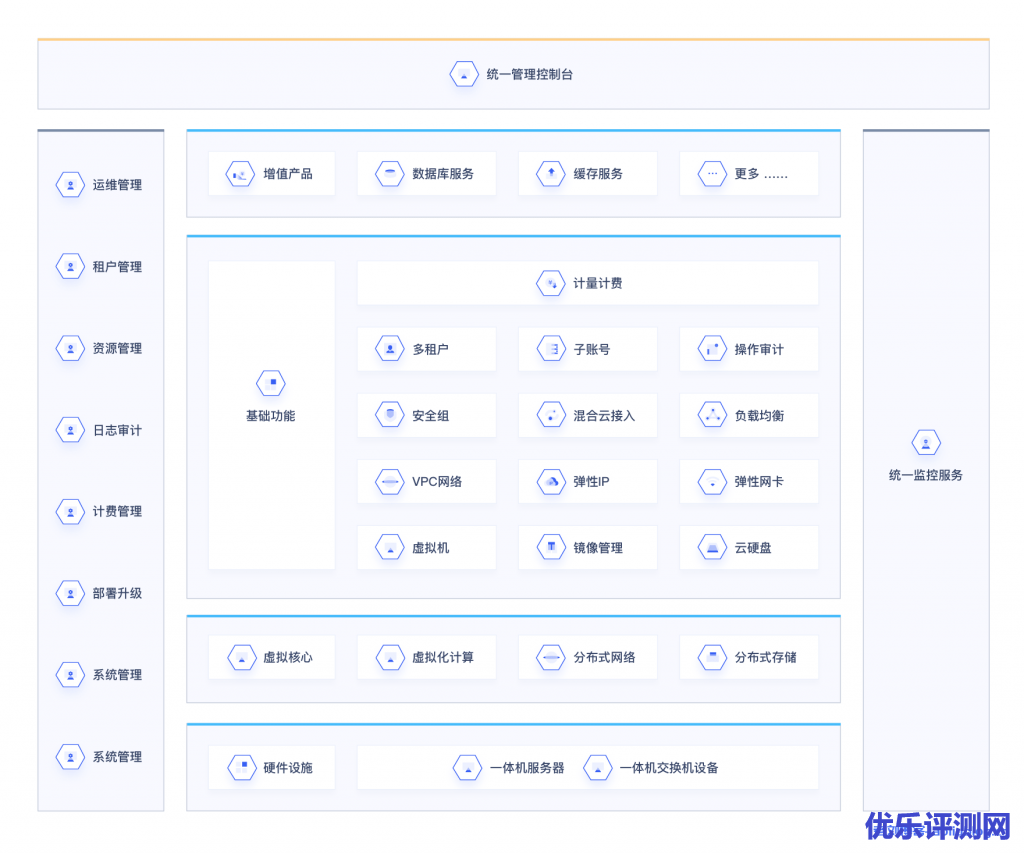Click the 硬件设施 hexagon icon
Viewport: 1024px width, 853px height.
tap(241, 768)
